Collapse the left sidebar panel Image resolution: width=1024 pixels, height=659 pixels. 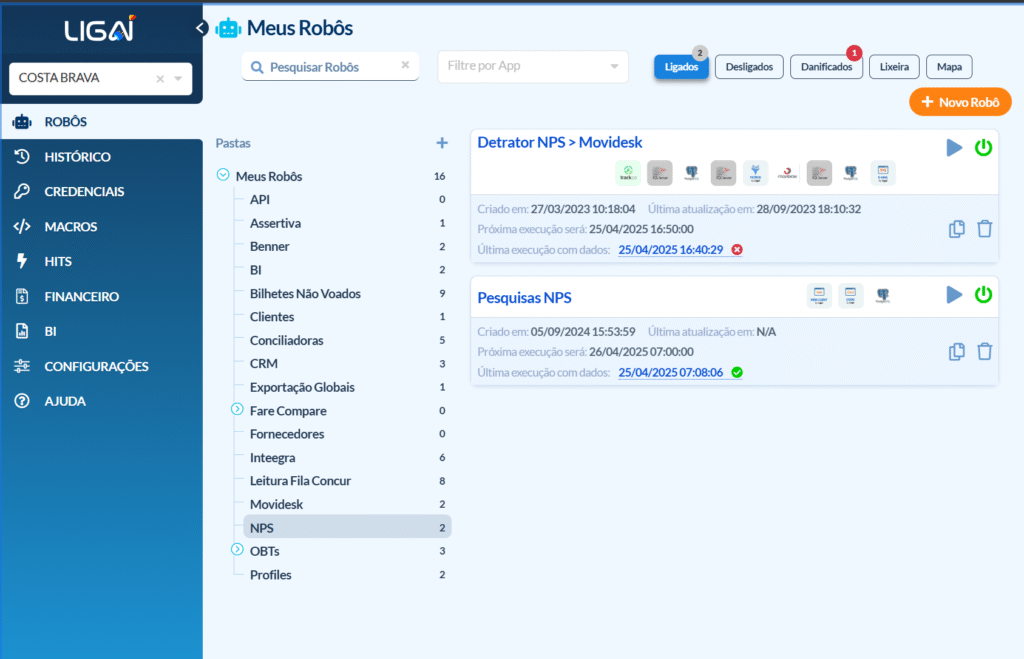[202, 28]
